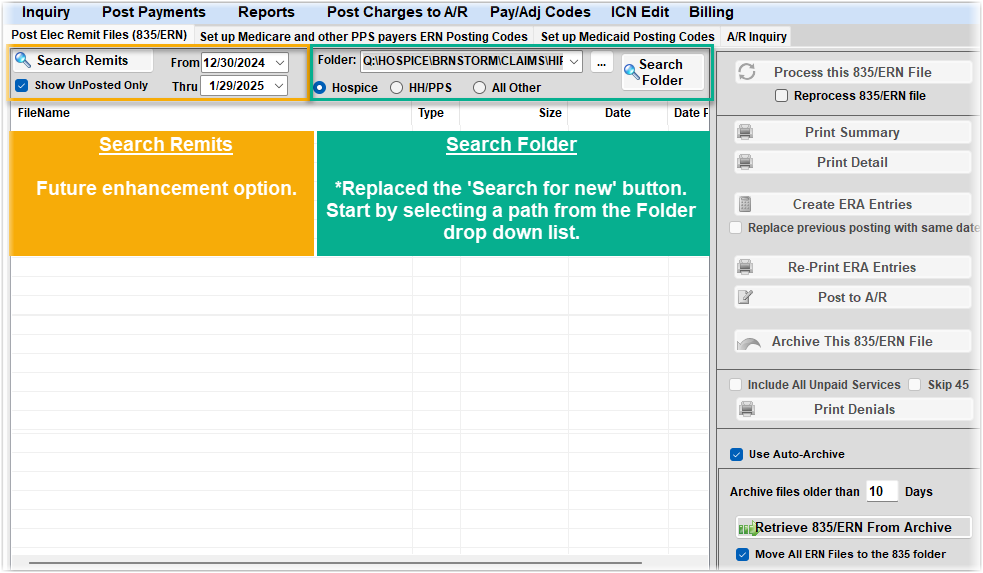983x573 pixels.
Task: Switch to the A/R Inquiry tab
Action: [x=756, y=36]
